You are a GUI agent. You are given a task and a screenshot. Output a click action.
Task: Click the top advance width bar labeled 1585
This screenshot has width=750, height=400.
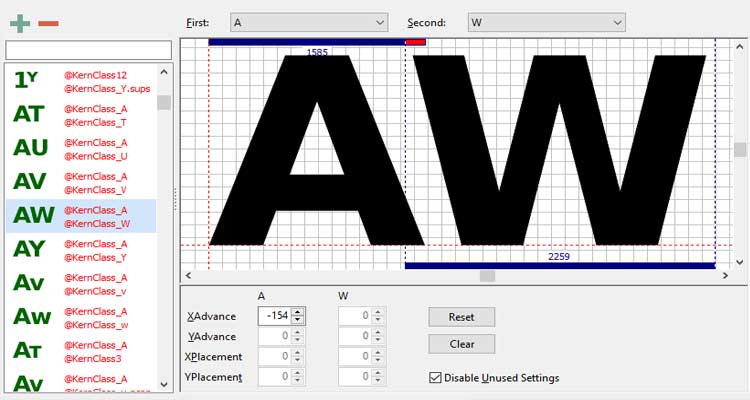[x=307, y=42]
